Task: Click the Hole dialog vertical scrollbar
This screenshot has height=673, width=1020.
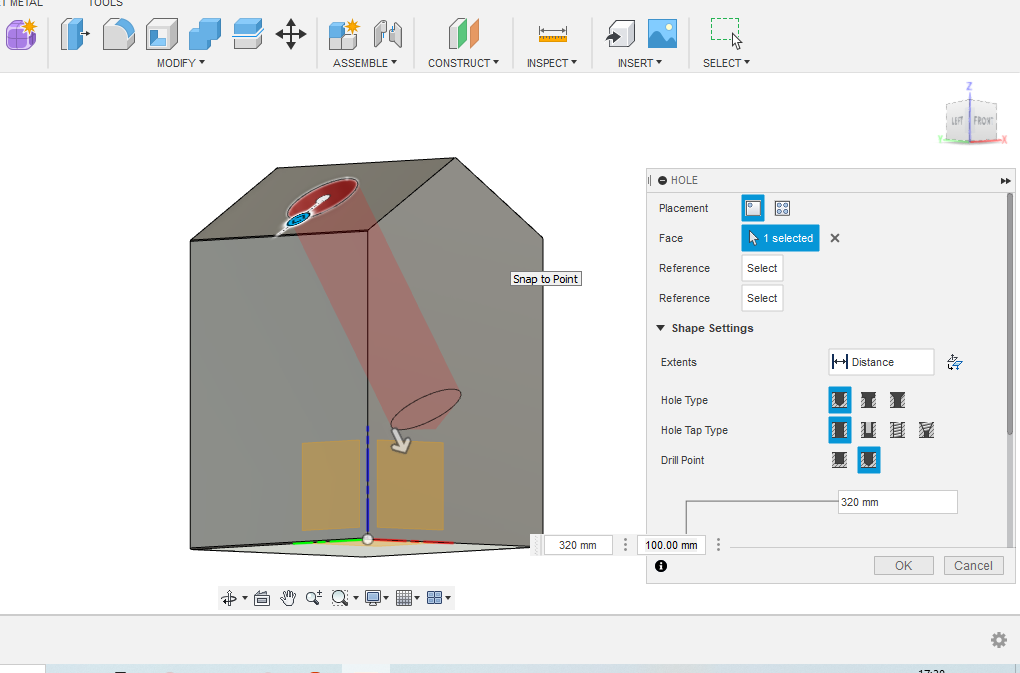Action: [x=1010, y=313]
